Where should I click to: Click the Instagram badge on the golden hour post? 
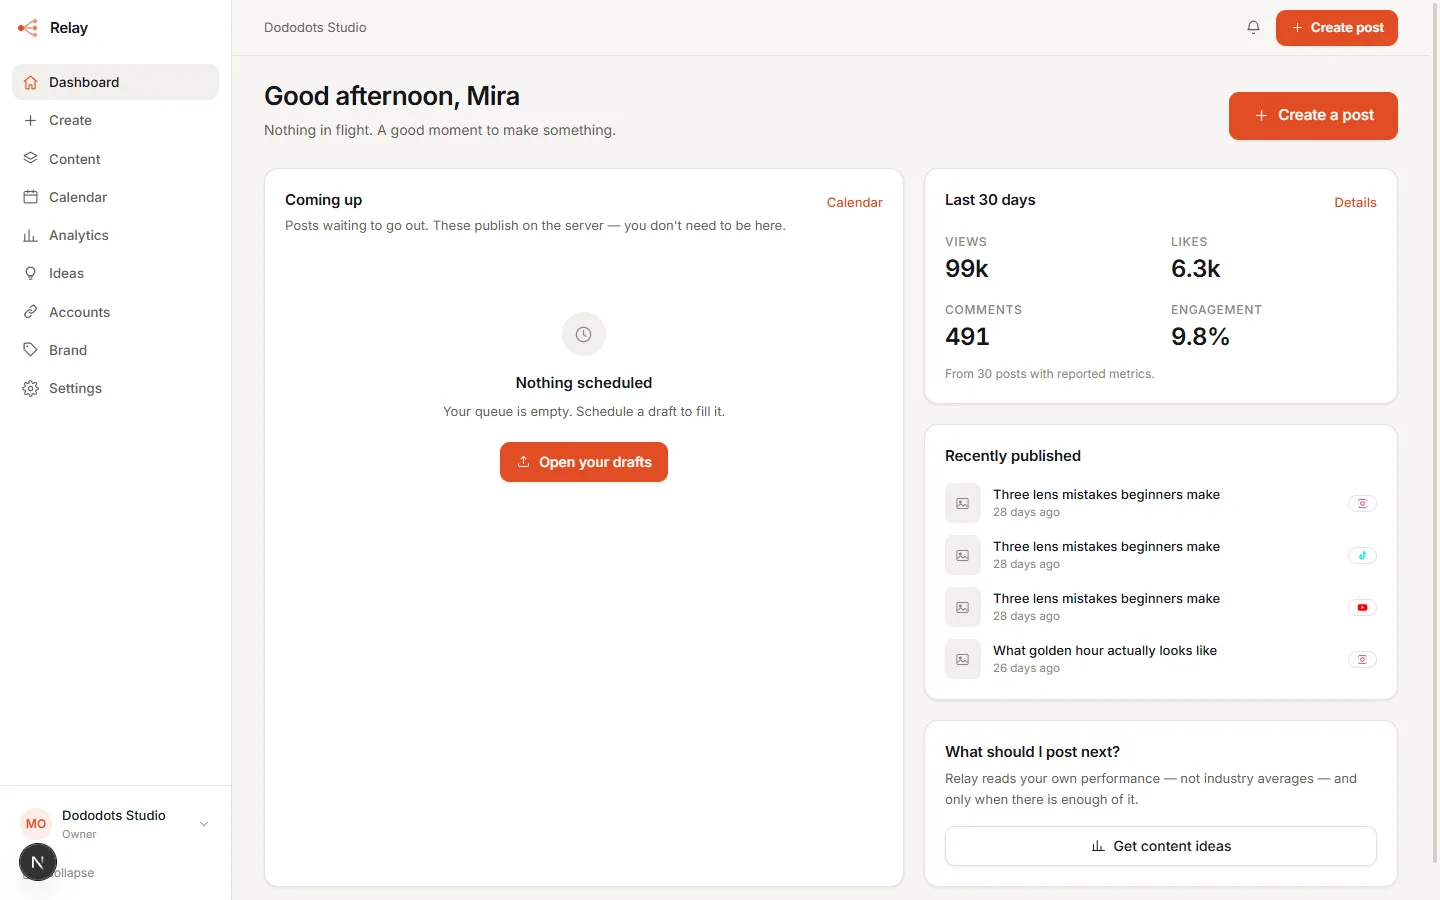tap(1362, 659)
